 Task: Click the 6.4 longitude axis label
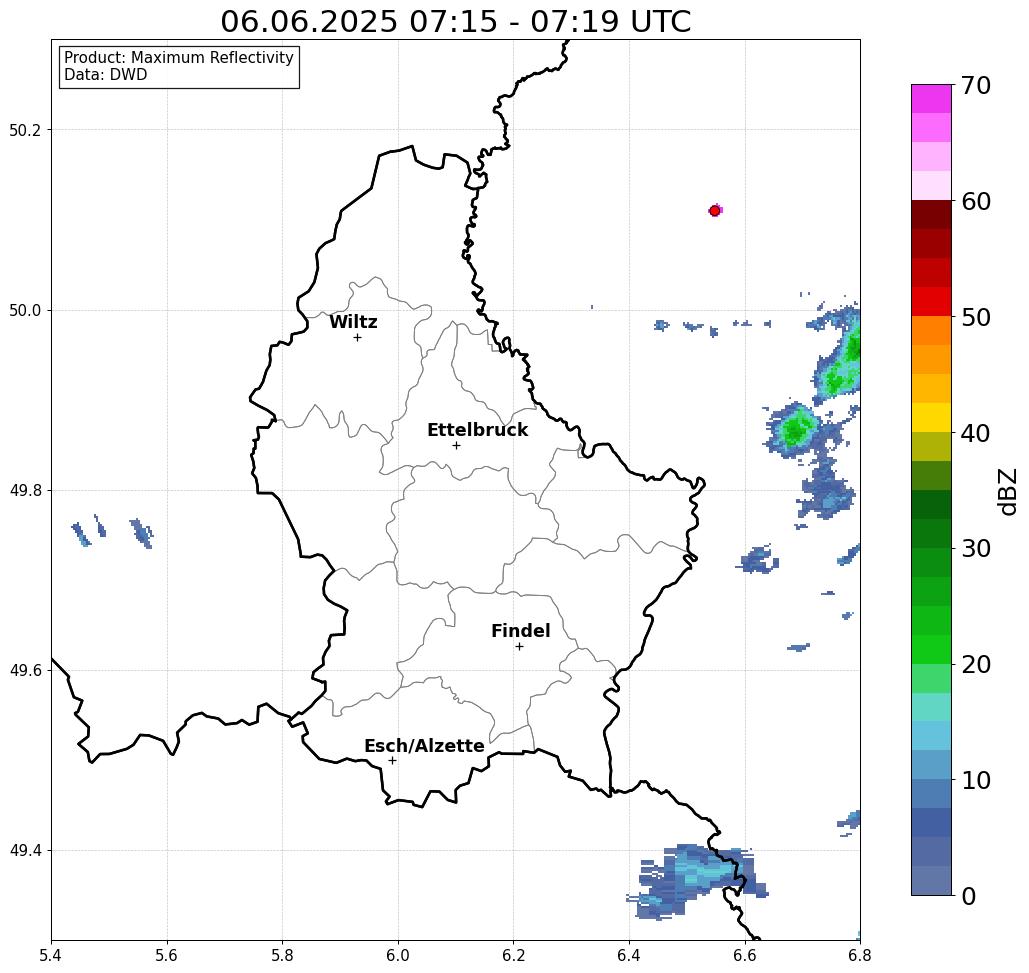tap(629, 955)
